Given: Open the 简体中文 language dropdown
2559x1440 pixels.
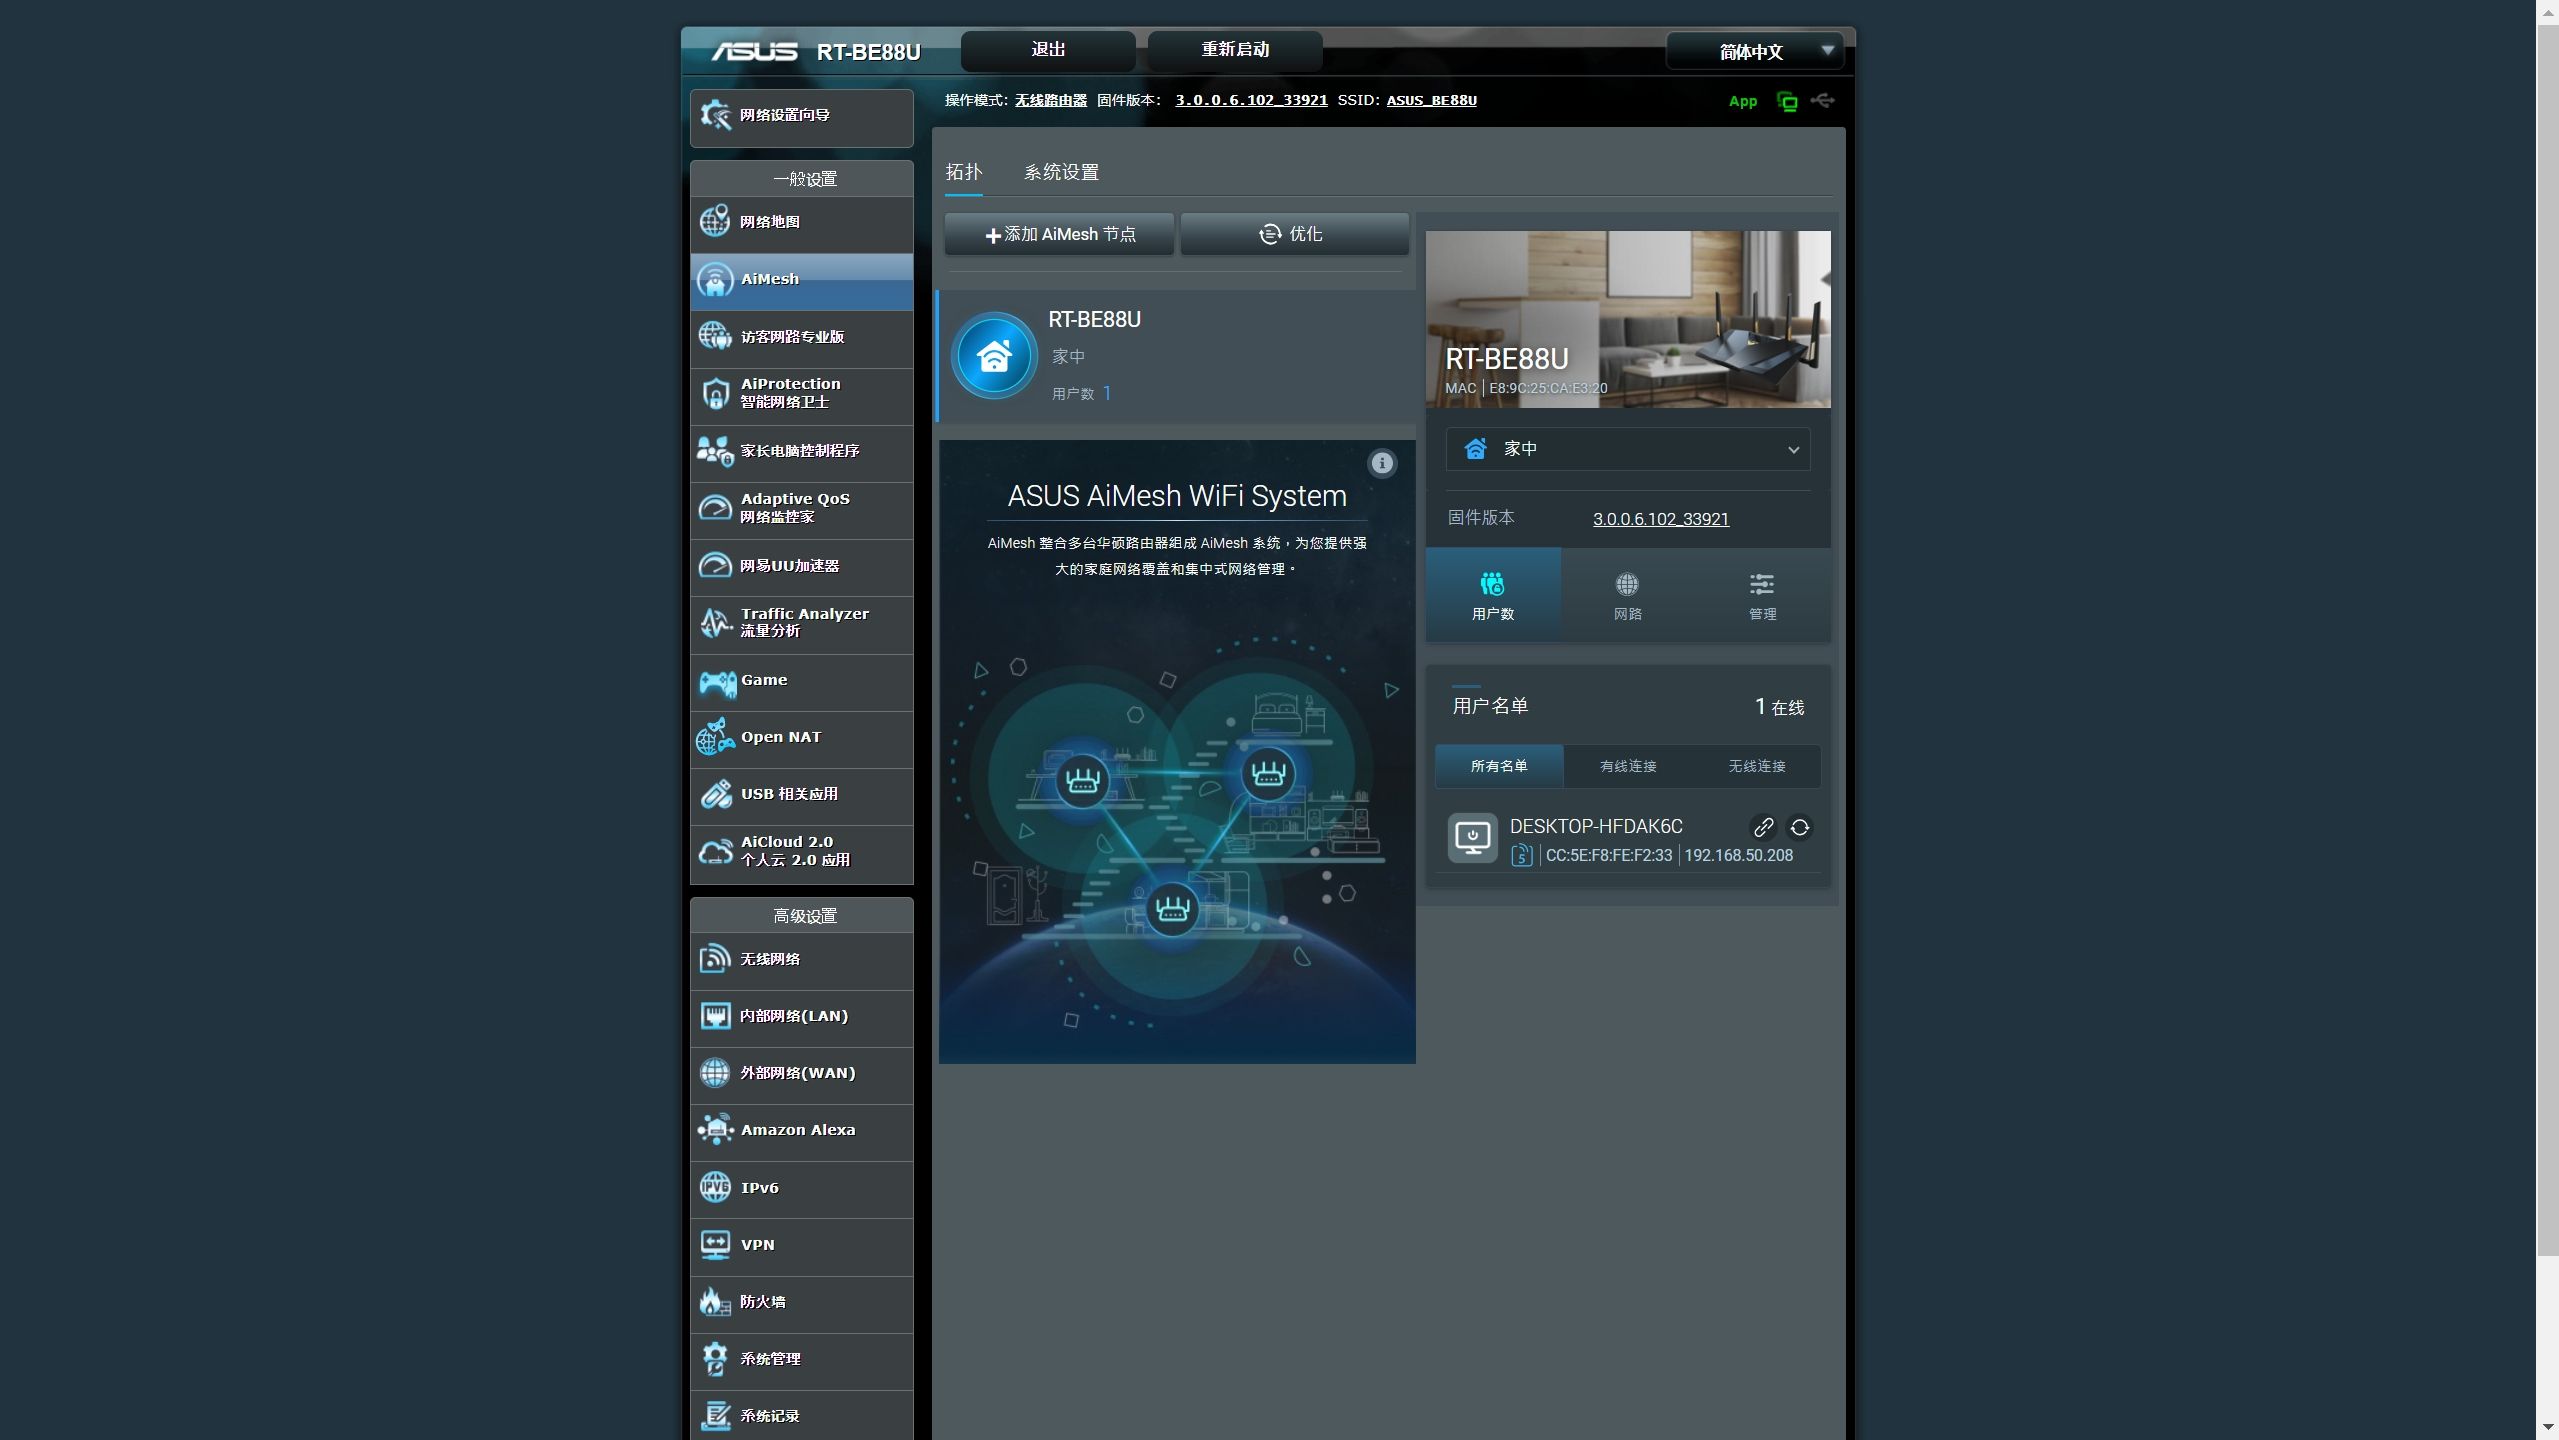Looking at the screenshot, I should [x=1755, y=51].
